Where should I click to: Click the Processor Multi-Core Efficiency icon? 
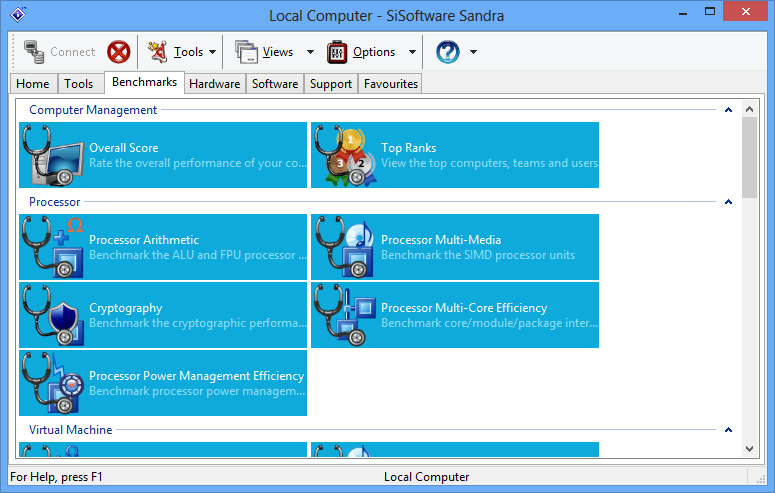(345, 315)
